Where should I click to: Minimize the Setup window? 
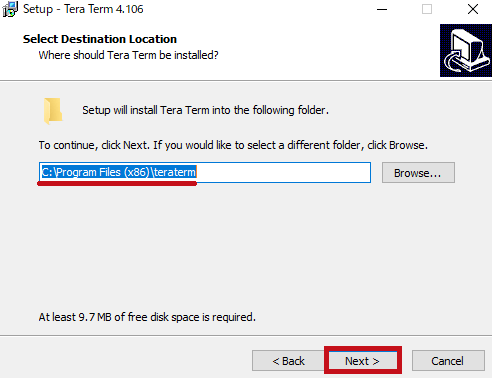[x=382, y=9]
